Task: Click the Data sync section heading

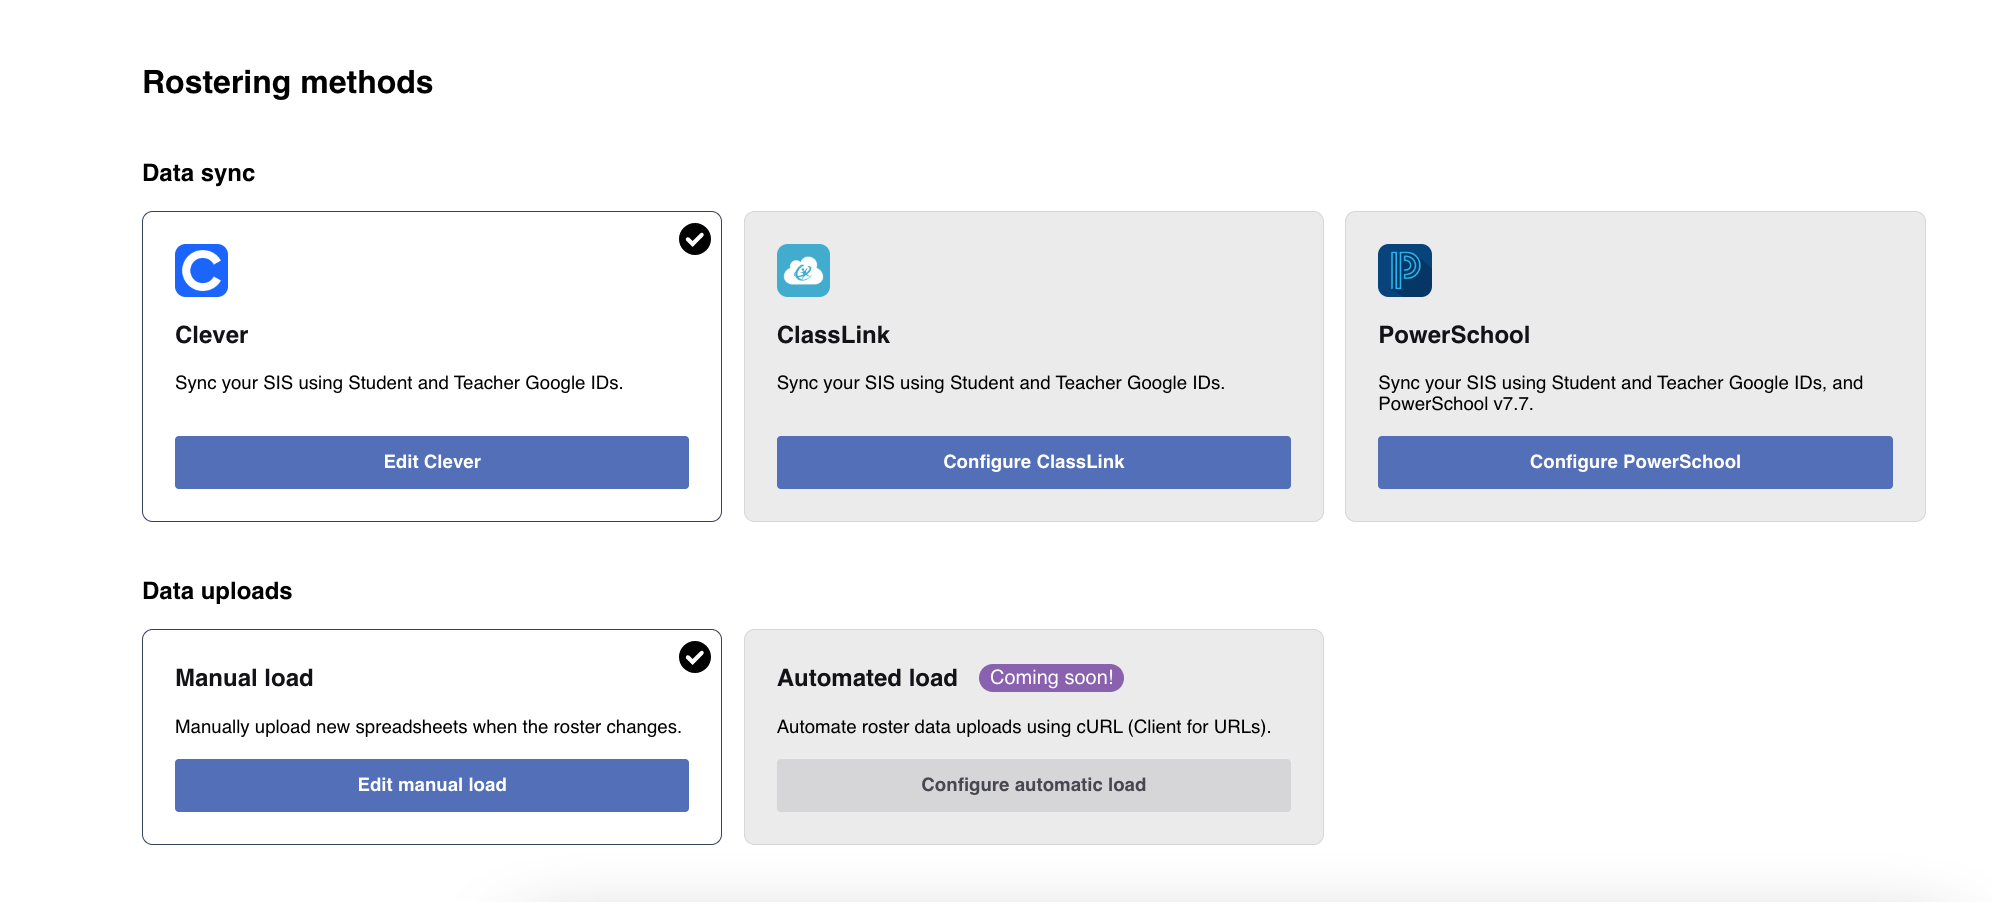Action: point(199,173)
